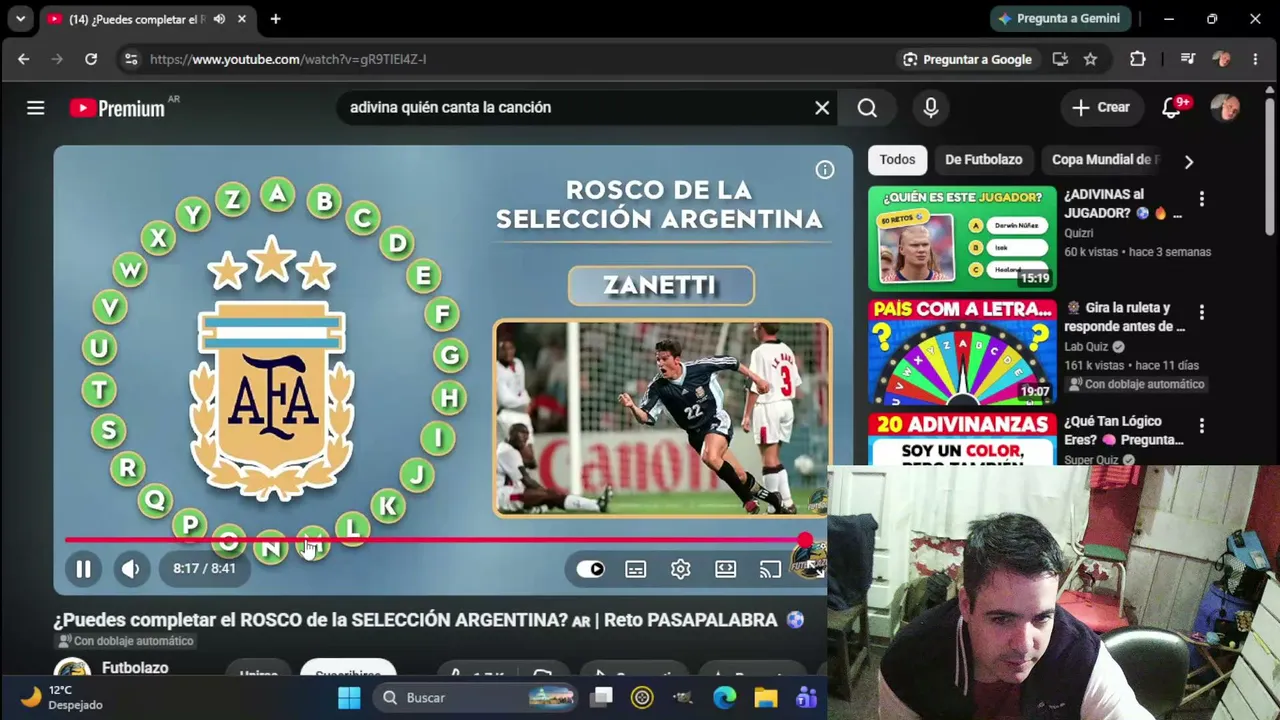Open the Chrome profile avatar
The width and height of the screenshot is (1280, 720).
[1221, 59]
